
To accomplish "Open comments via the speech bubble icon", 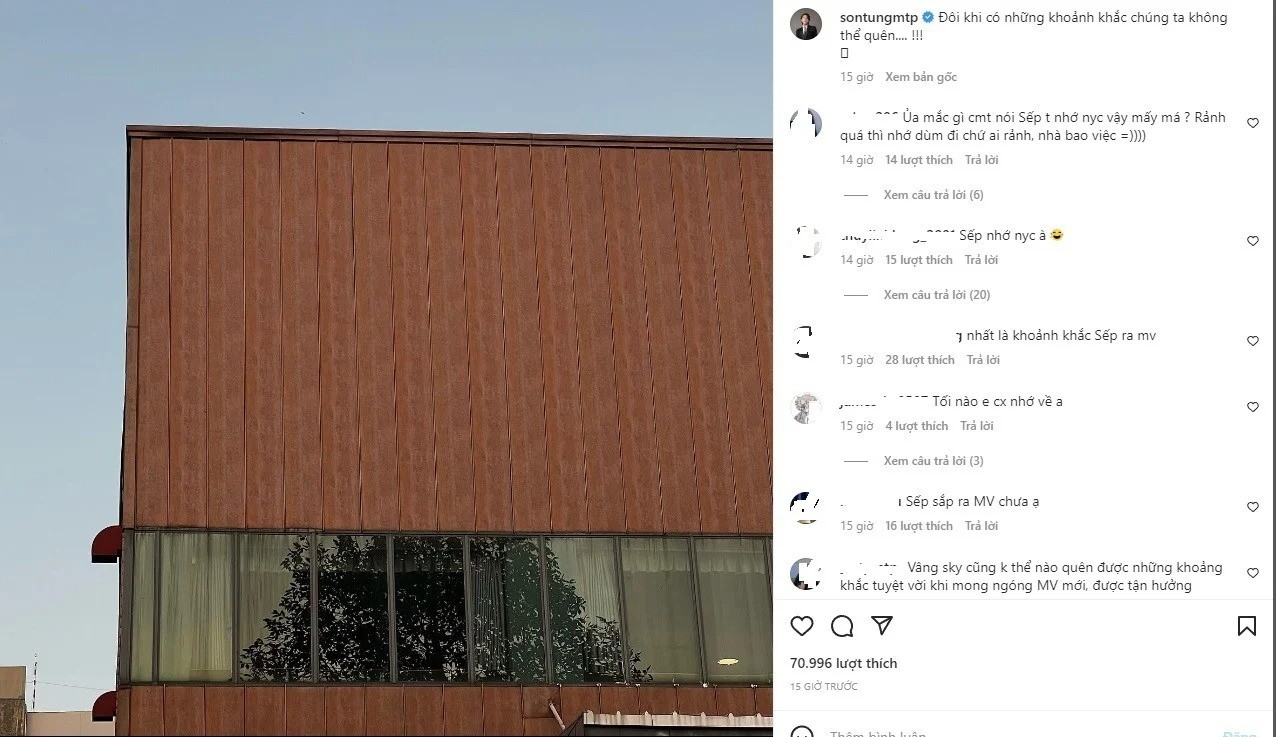I will (x=842, y=626).
